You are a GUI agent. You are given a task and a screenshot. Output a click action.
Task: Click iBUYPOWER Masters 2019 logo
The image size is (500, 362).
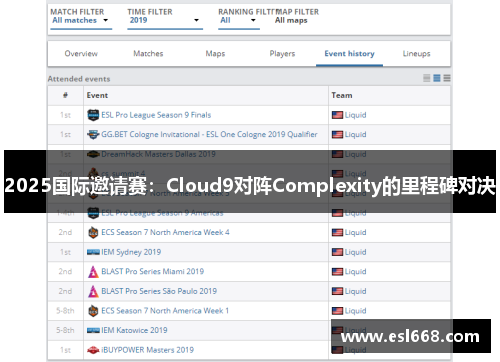pos(93,350)
